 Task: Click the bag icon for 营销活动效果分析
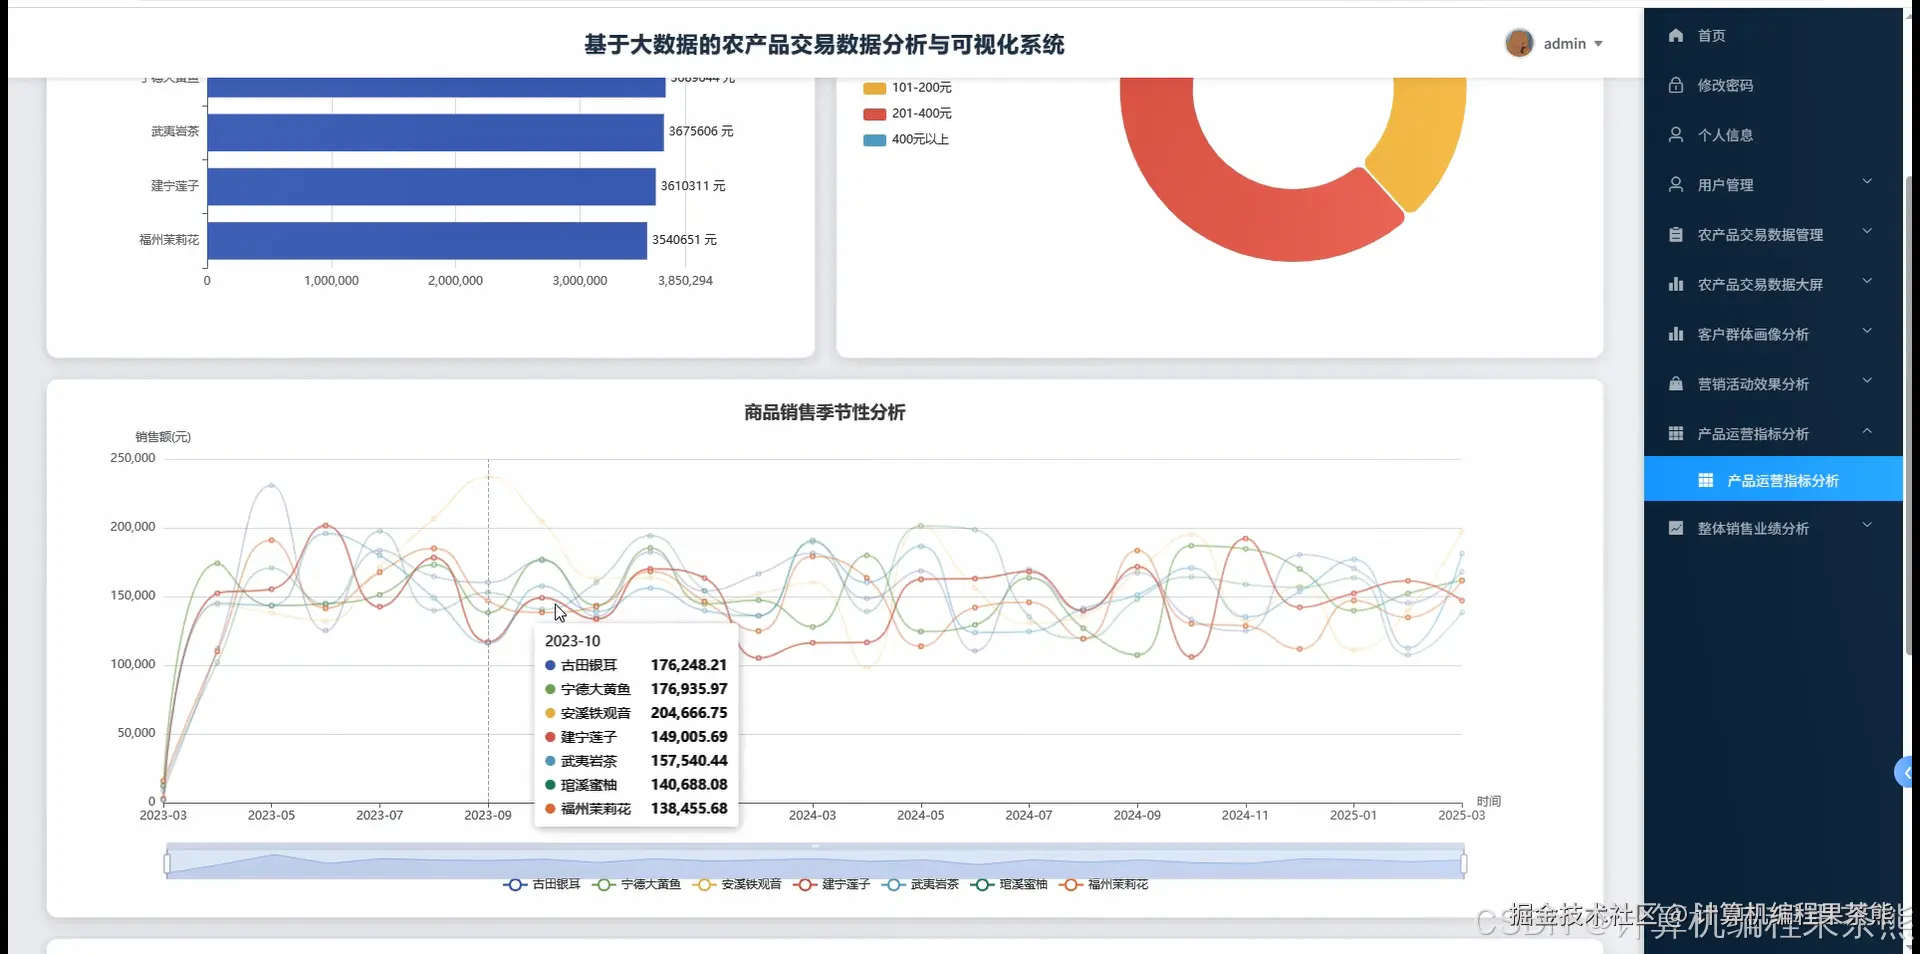pyautogui.click(x=1676, y=384)
